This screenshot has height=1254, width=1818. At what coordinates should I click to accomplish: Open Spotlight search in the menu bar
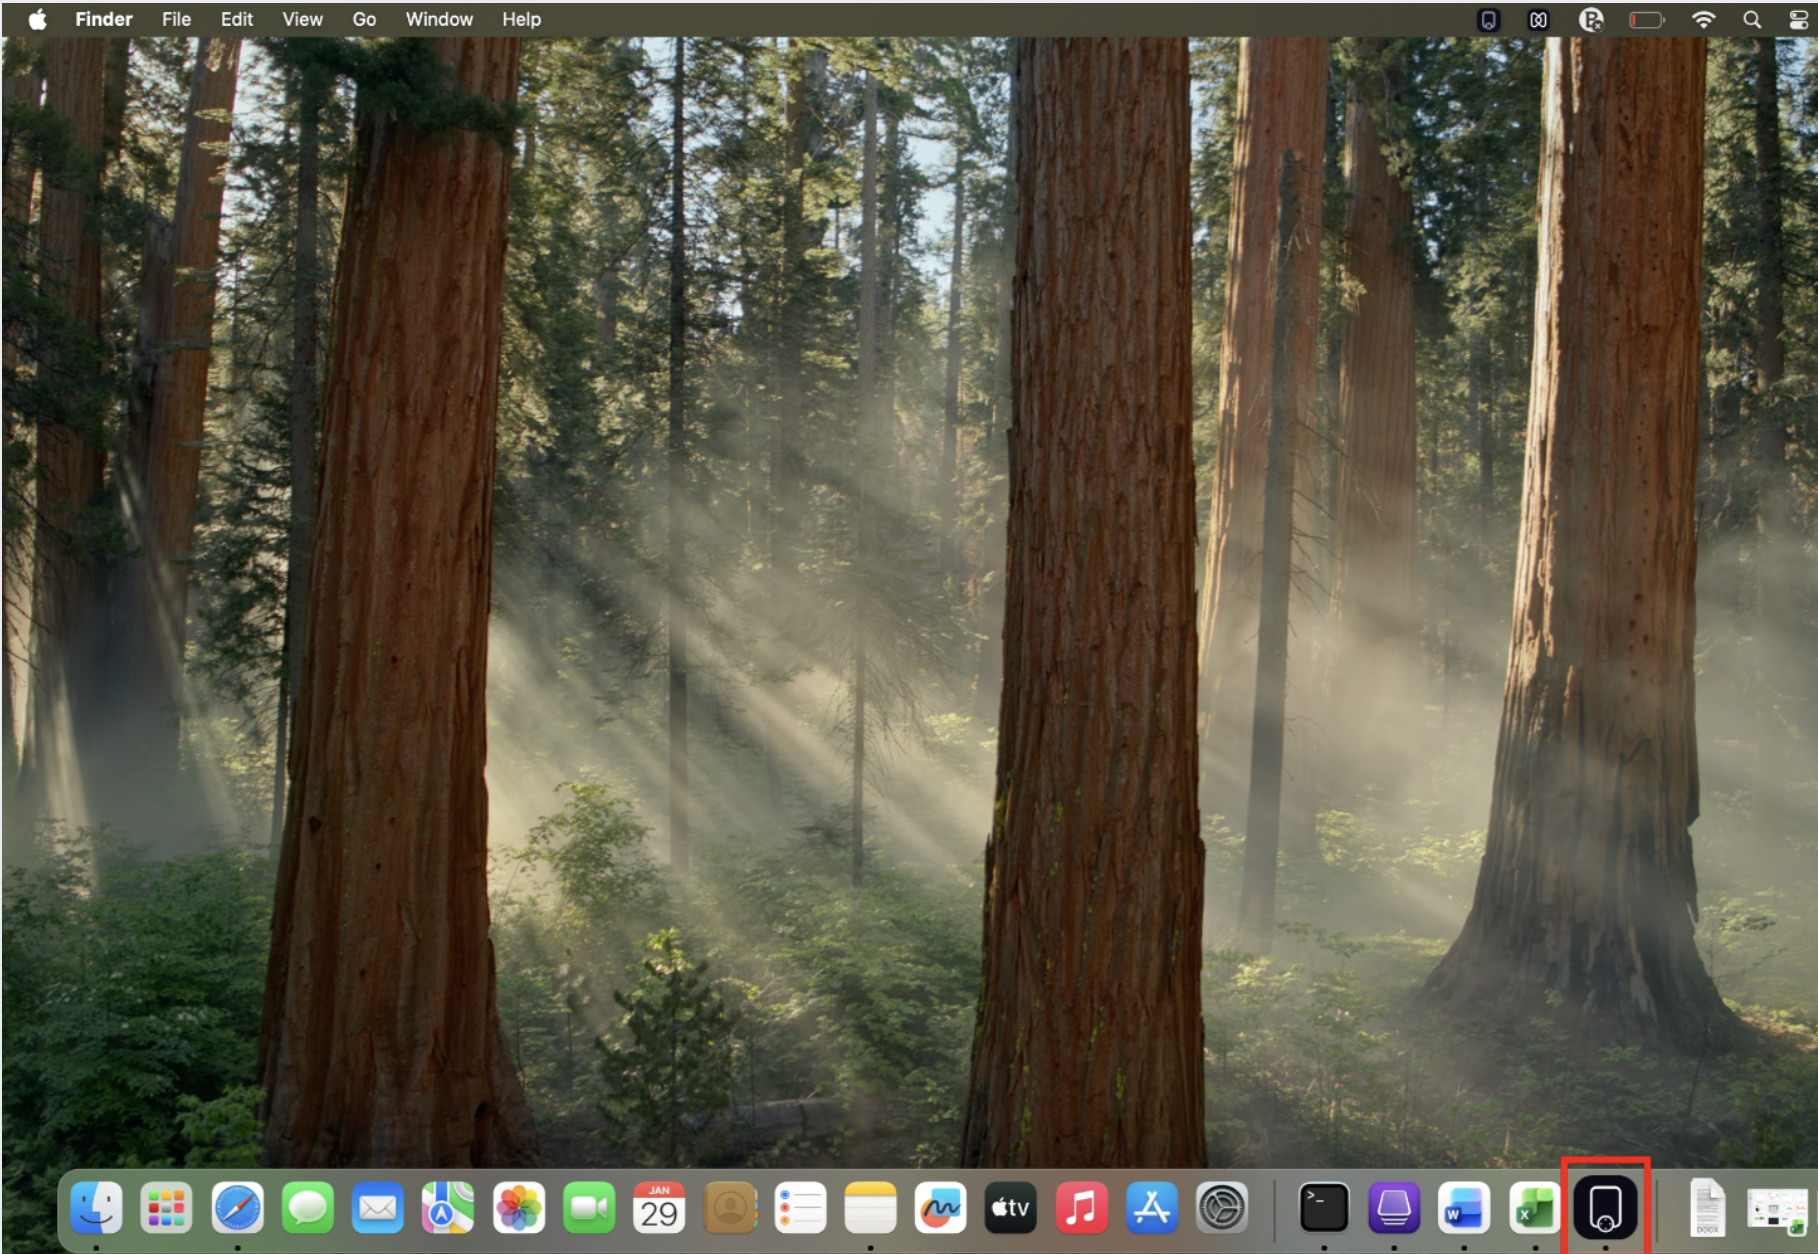1752,18
